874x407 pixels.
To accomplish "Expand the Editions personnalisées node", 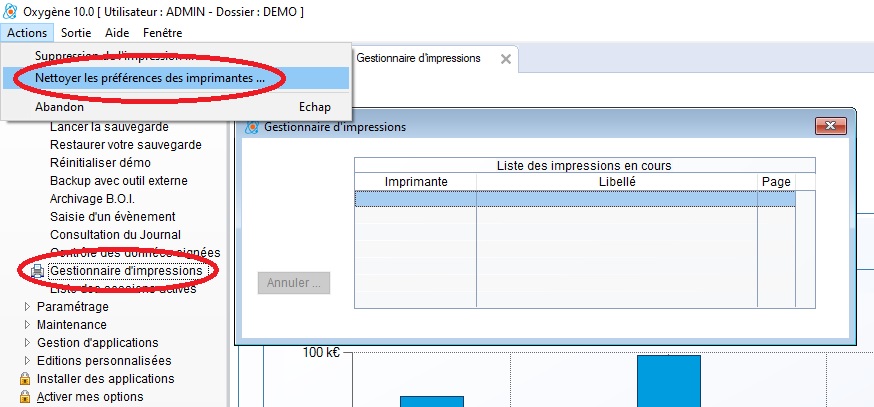I will [27, 361].
